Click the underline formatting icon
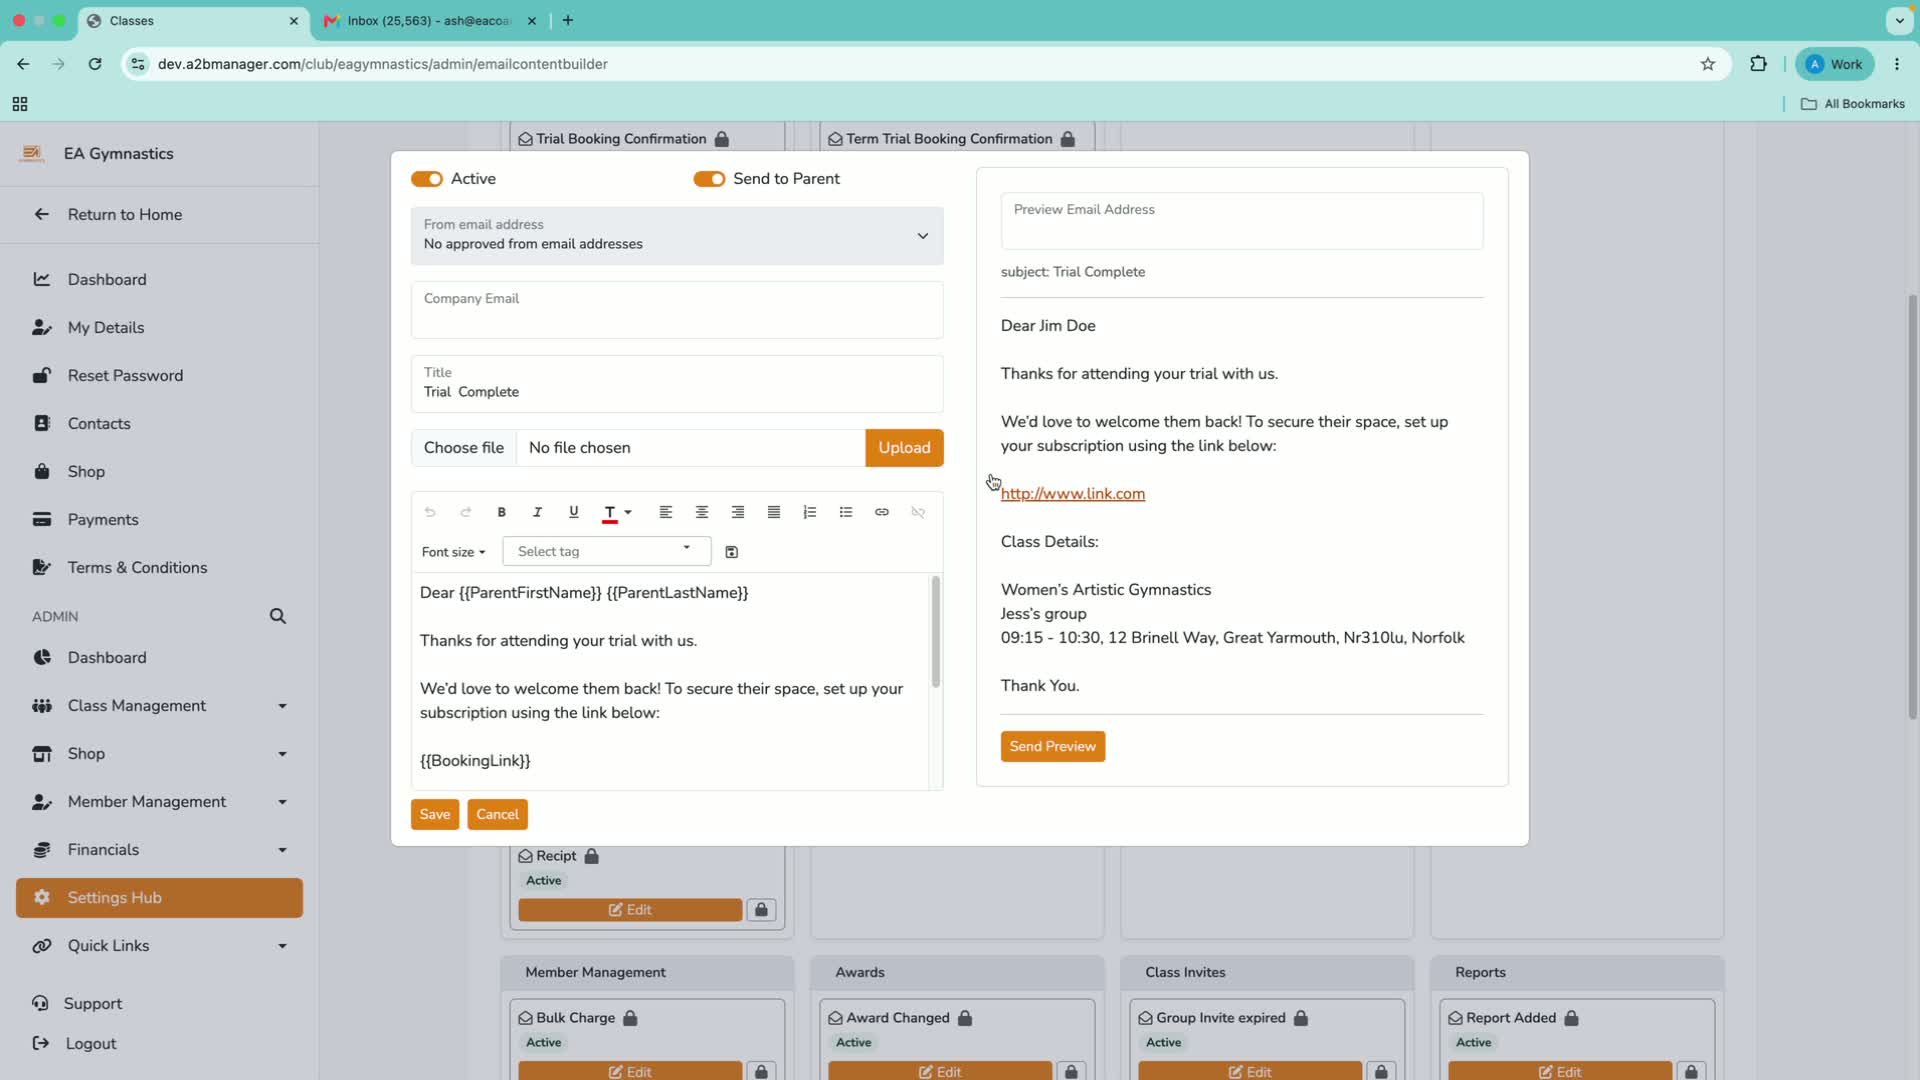This screenshot has width=1920, height=1080. 573,512
